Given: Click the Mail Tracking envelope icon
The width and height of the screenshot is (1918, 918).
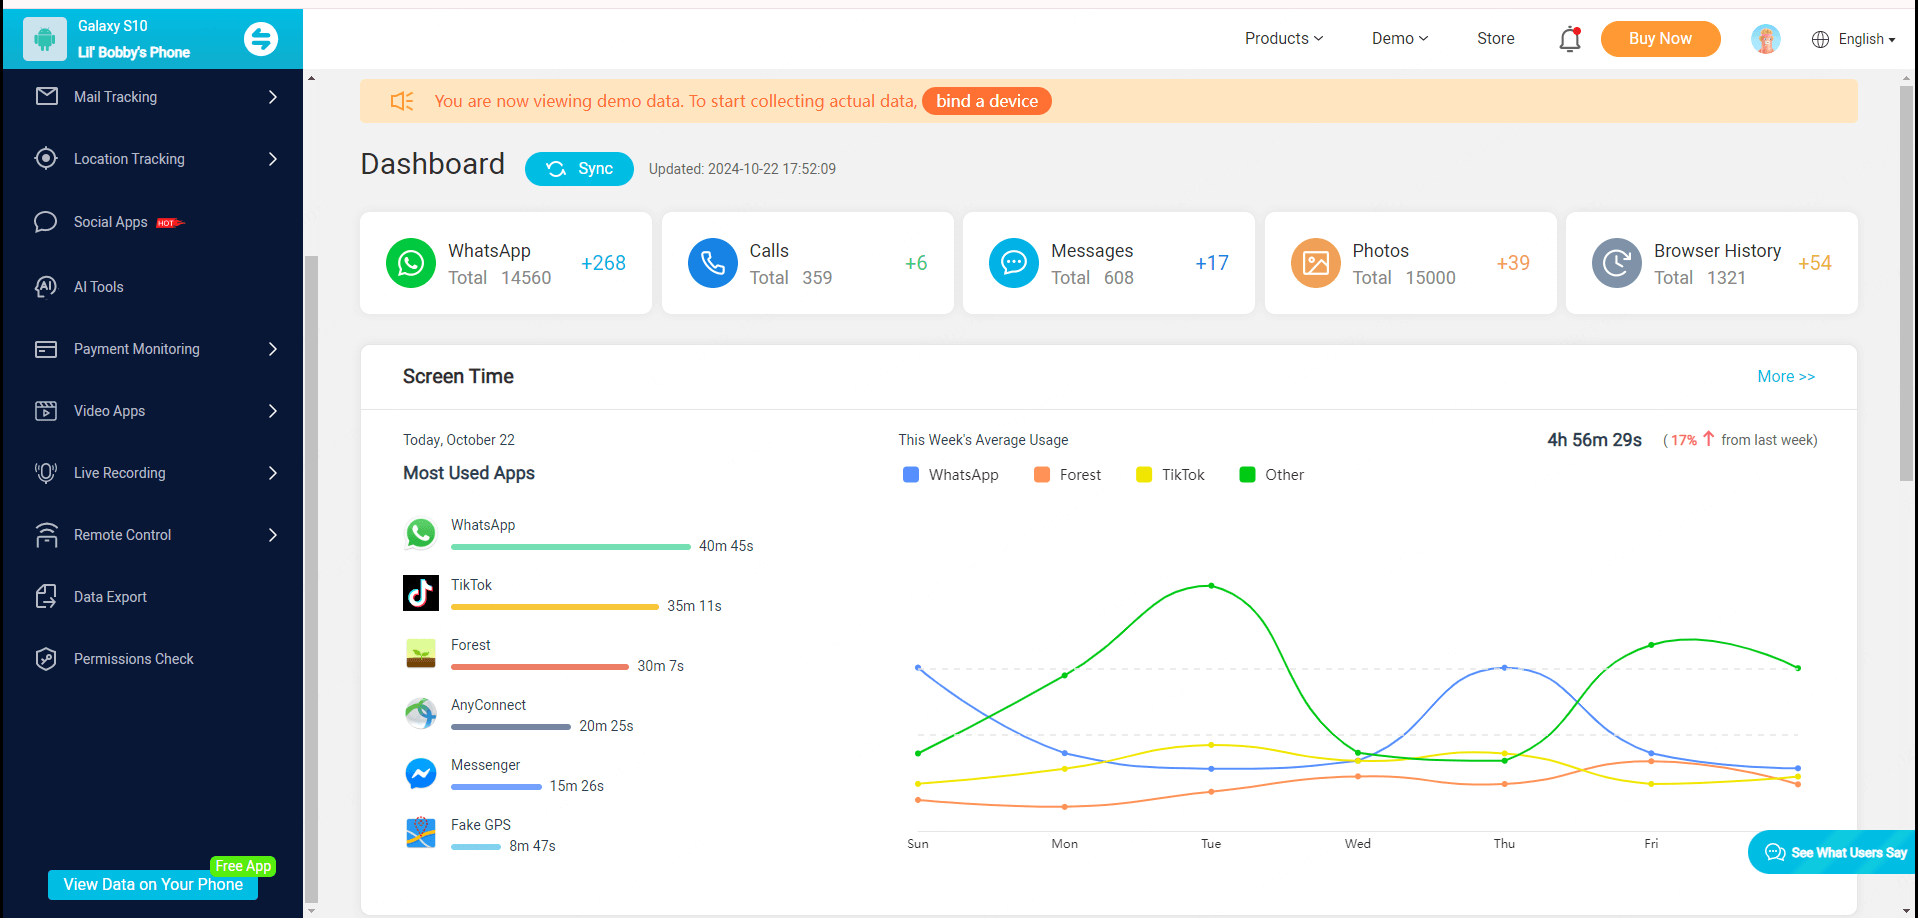Looking at the screenshot, I should tap(46, 96).
